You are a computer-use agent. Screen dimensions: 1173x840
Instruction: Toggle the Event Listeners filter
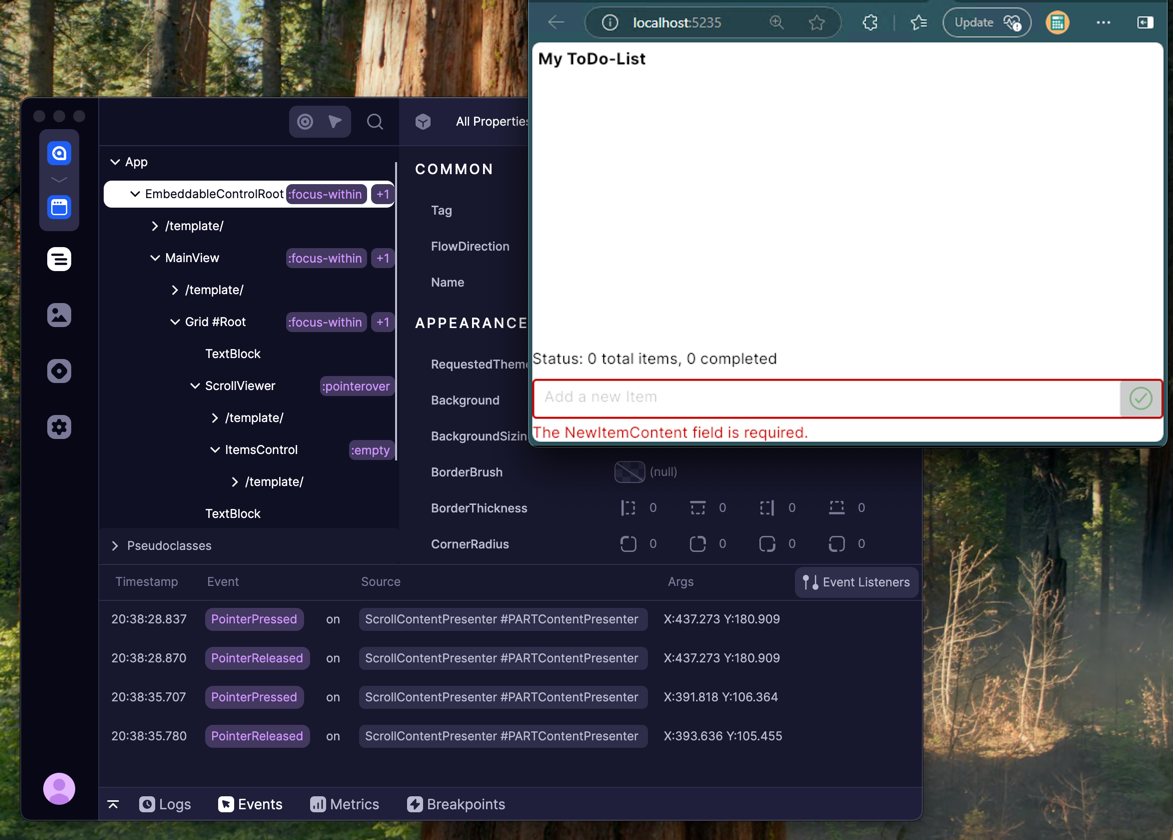[856, 582]
